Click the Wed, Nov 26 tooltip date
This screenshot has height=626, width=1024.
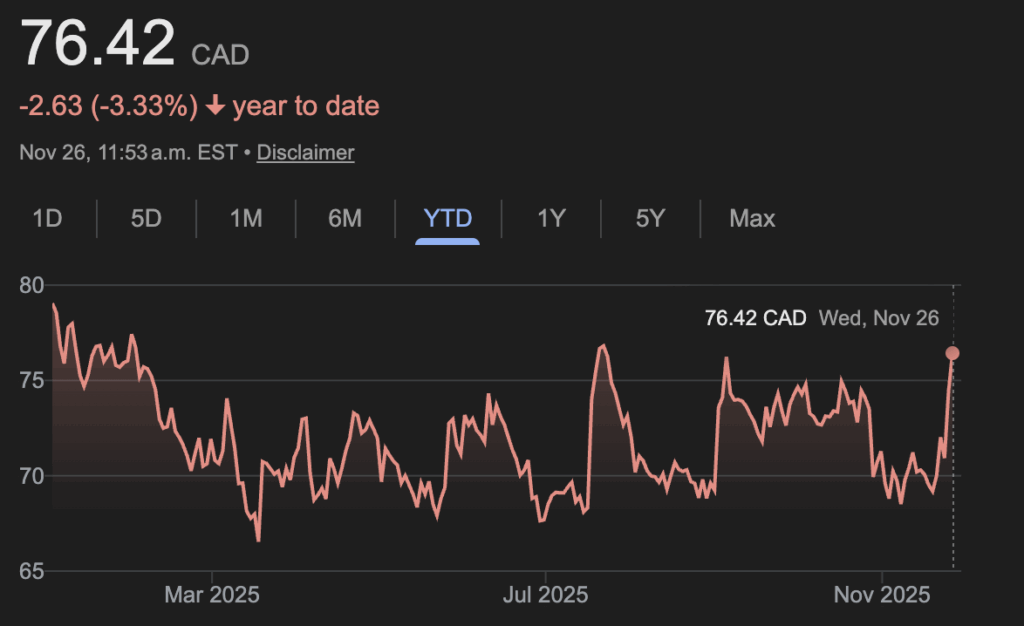tap(879, 319)
